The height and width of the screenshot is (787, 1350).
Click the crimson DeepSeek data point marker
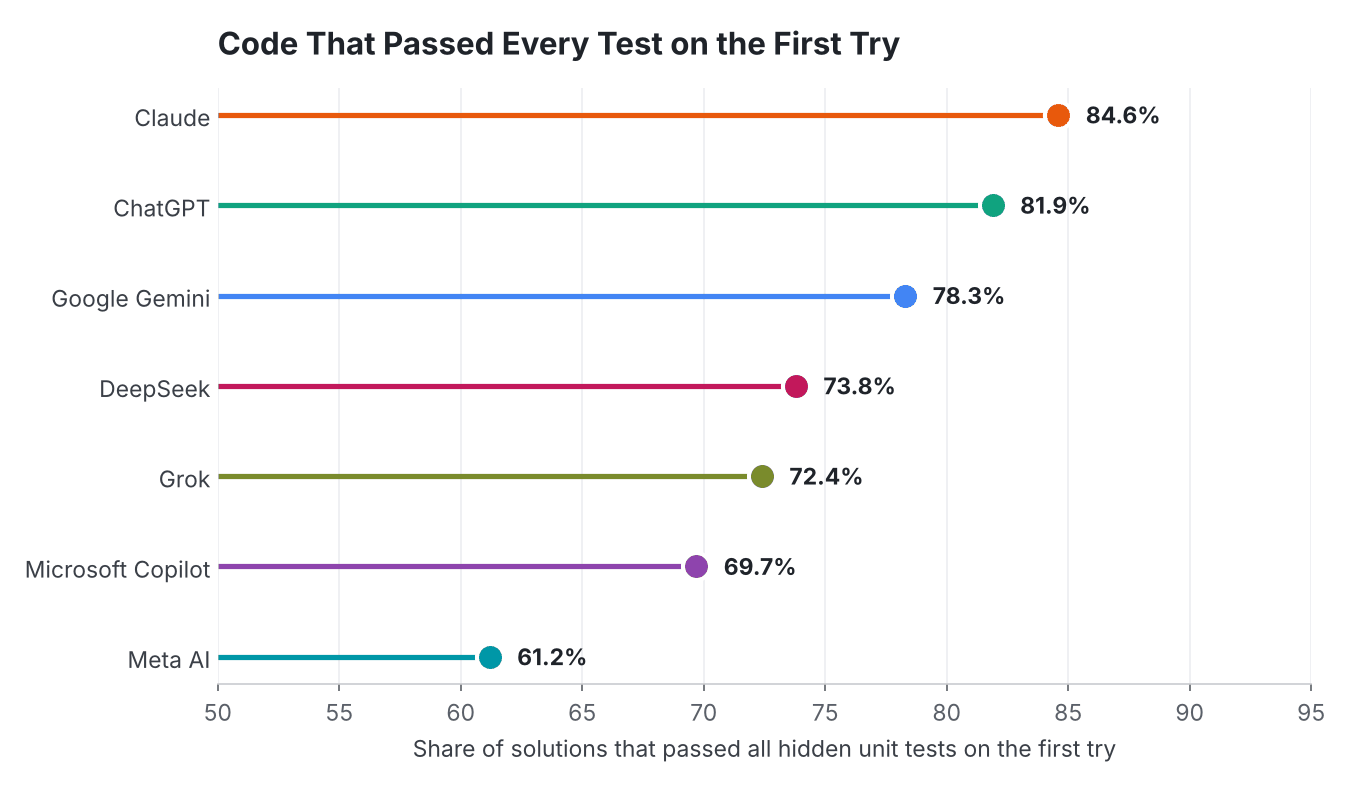796,386
